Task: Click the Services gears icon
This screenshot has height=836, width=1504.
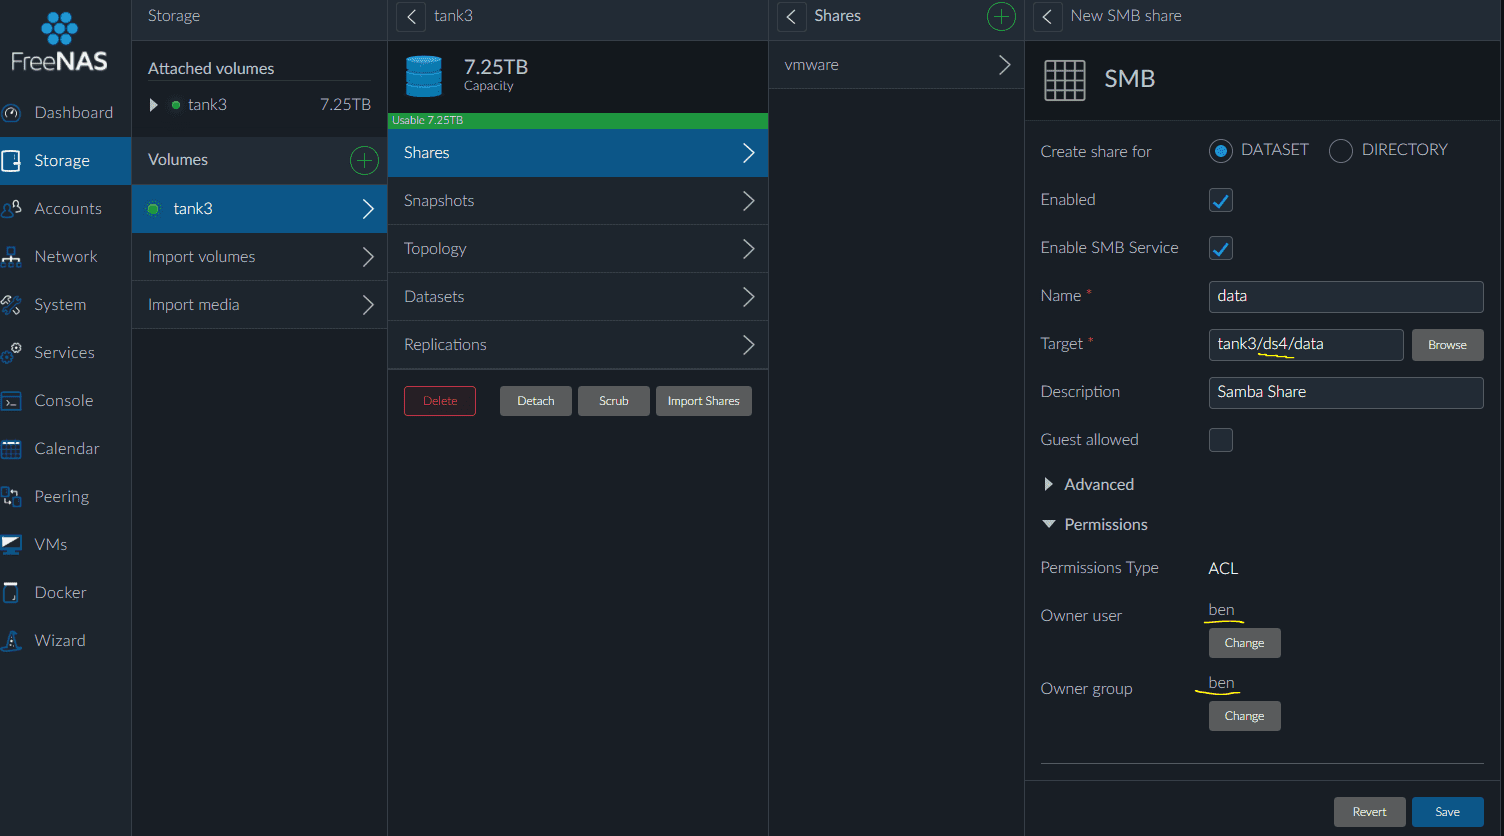Action: coord(11,353)
